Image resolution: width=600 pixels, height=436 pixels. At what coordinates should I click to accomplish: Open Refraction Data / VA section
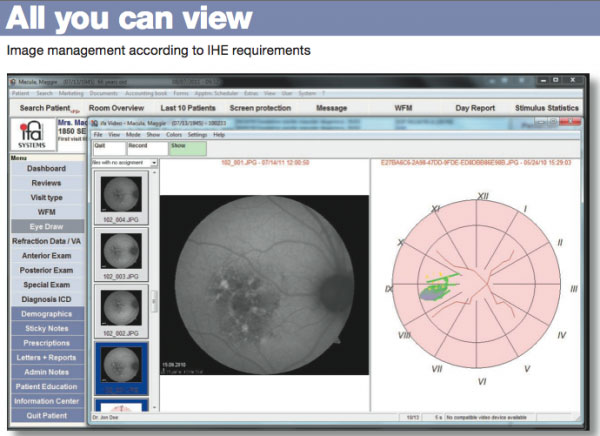(46, 241)
